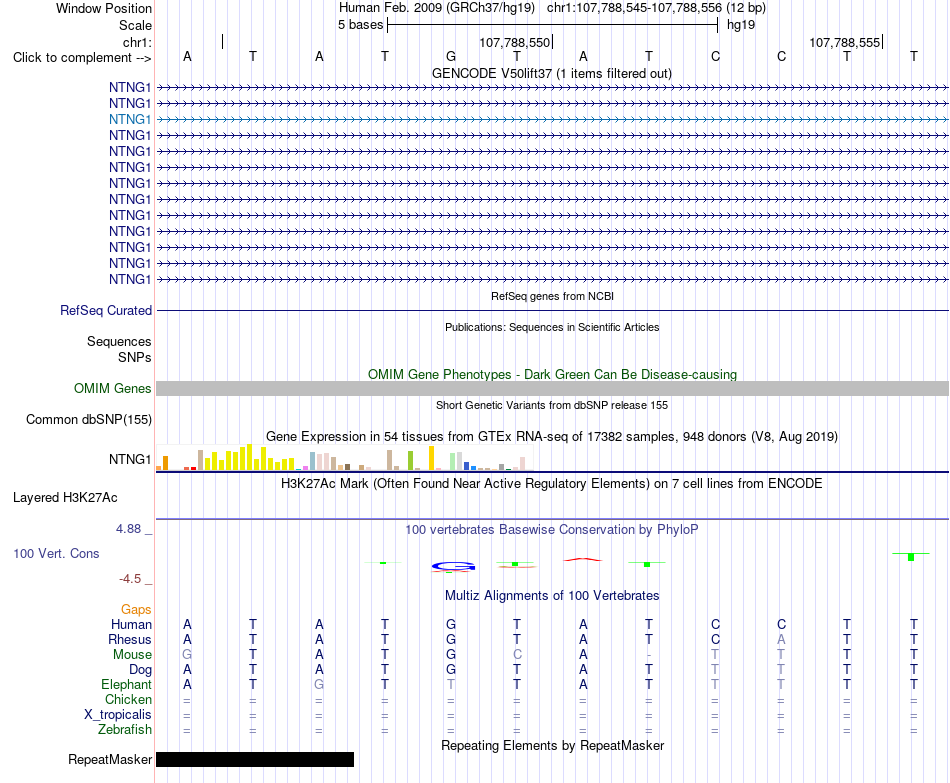Image resolution: width=950 pixels, height=783 pixels.
Task: Click the faded A base in the Rhesus row
Action: [781, 639]
